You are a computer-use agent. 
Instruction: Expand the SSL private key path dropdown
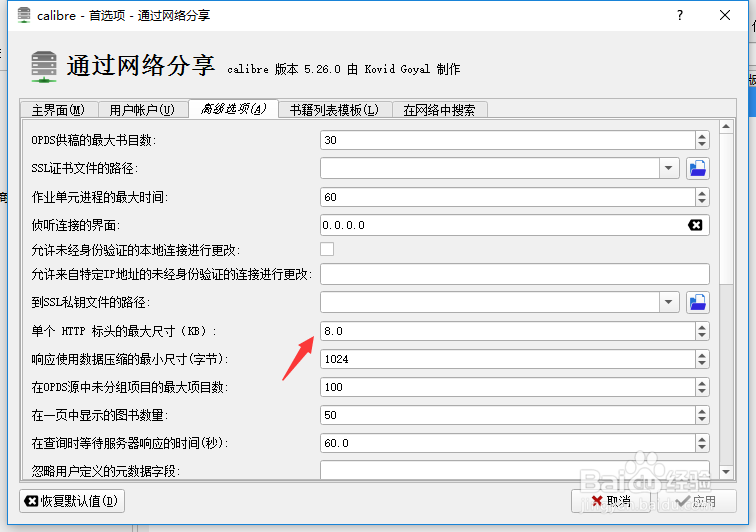(669, 302)
